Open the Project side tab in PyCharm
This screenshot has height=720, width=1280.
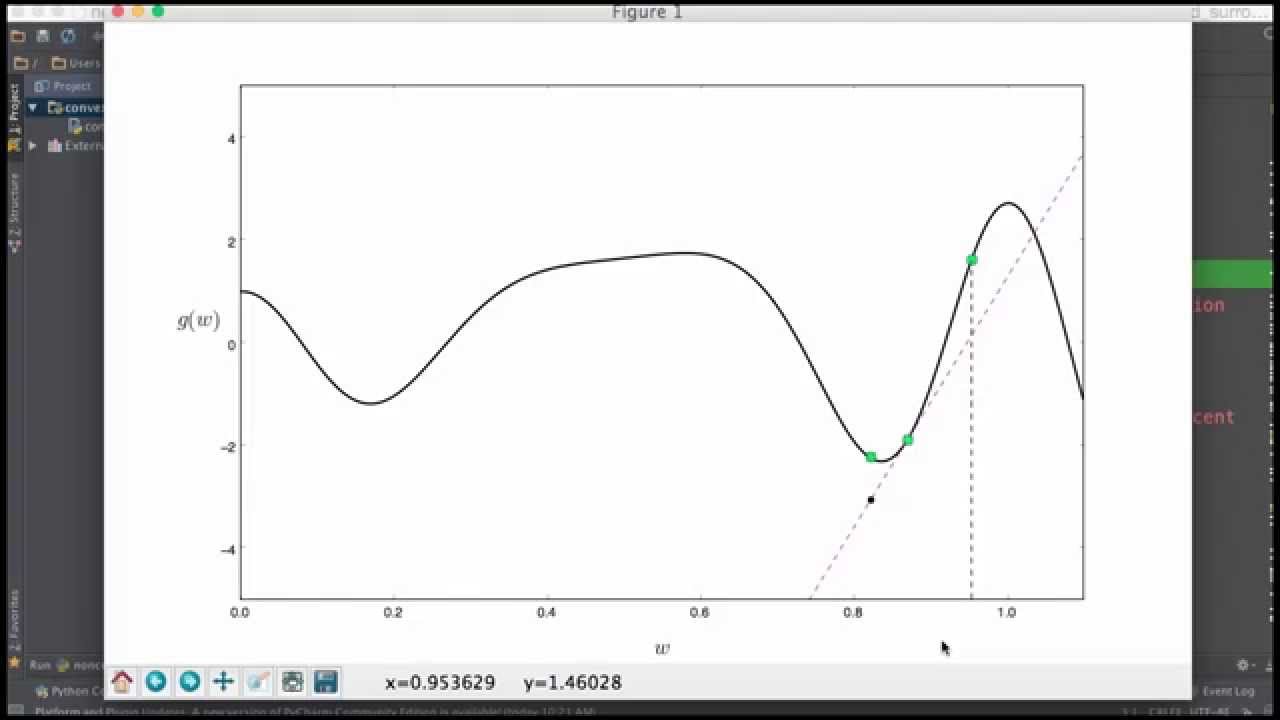[x=13, y=116]
